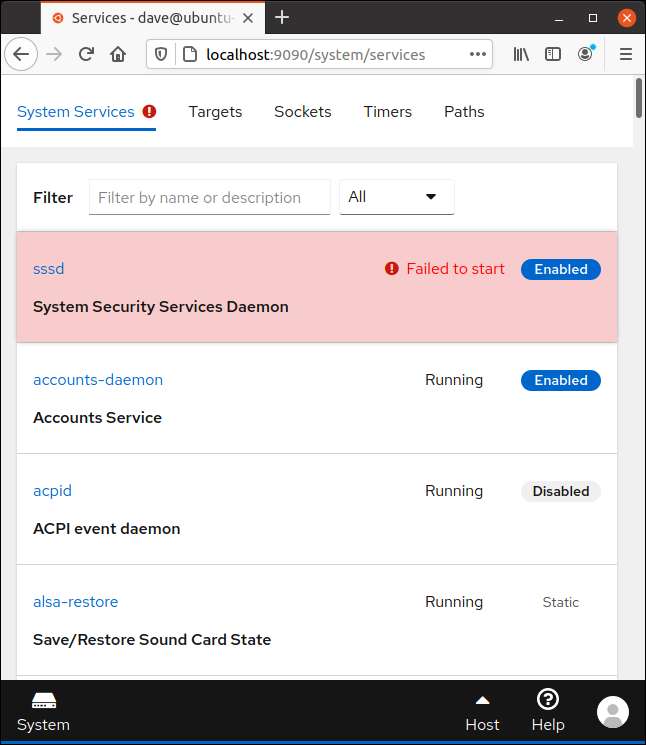Open the Firefox hamburger menu
This screenshot has height=745, width=646.
click(x=625, y=54)
